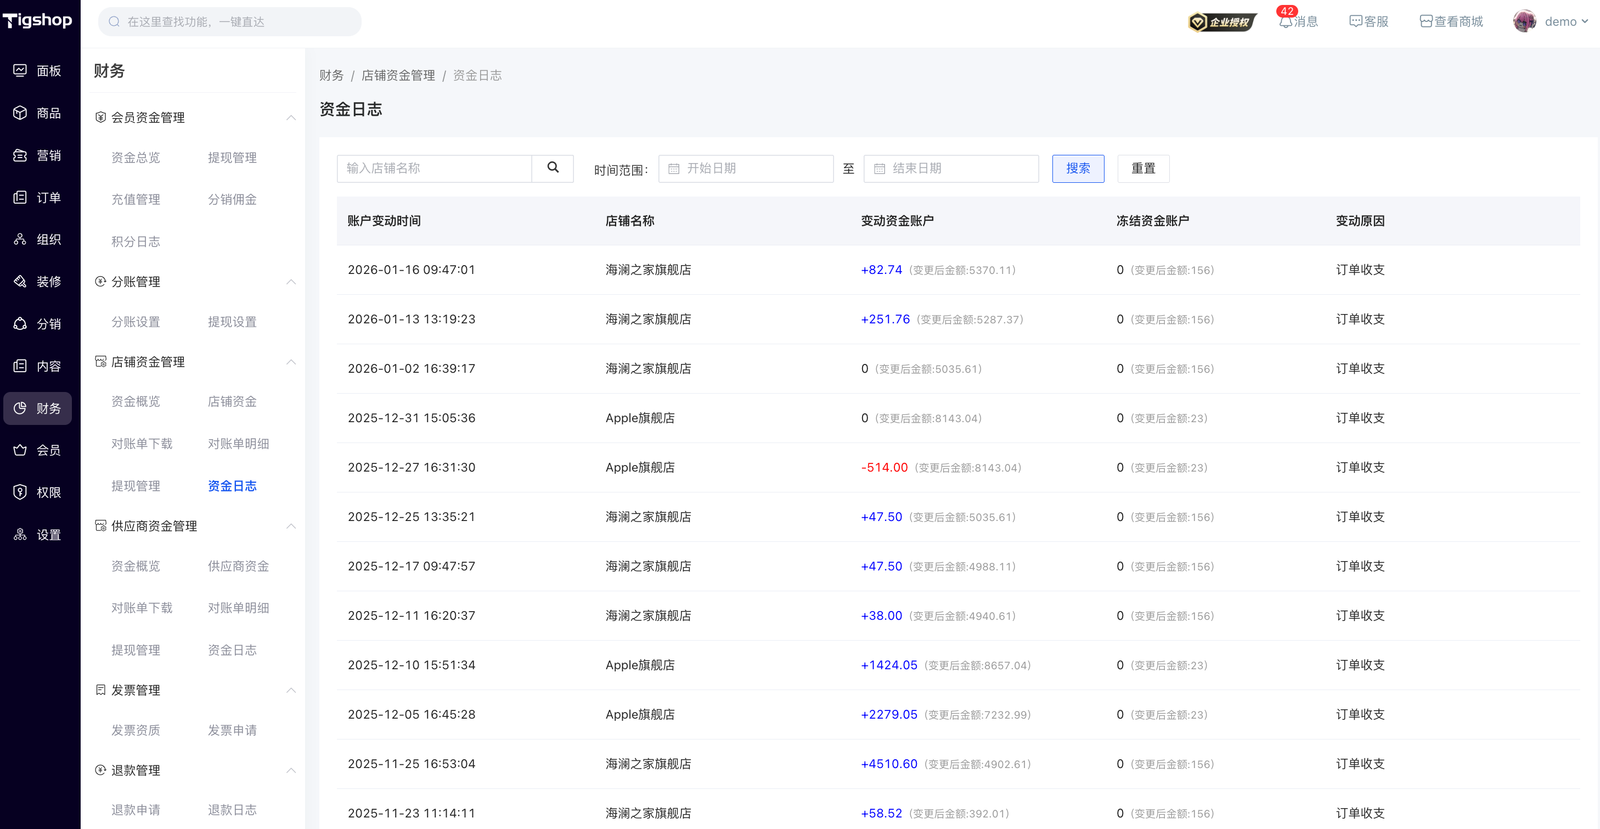The image size is (1600, 829).
Task: Click the 输入店铺名称 input field
Action: 434,168
